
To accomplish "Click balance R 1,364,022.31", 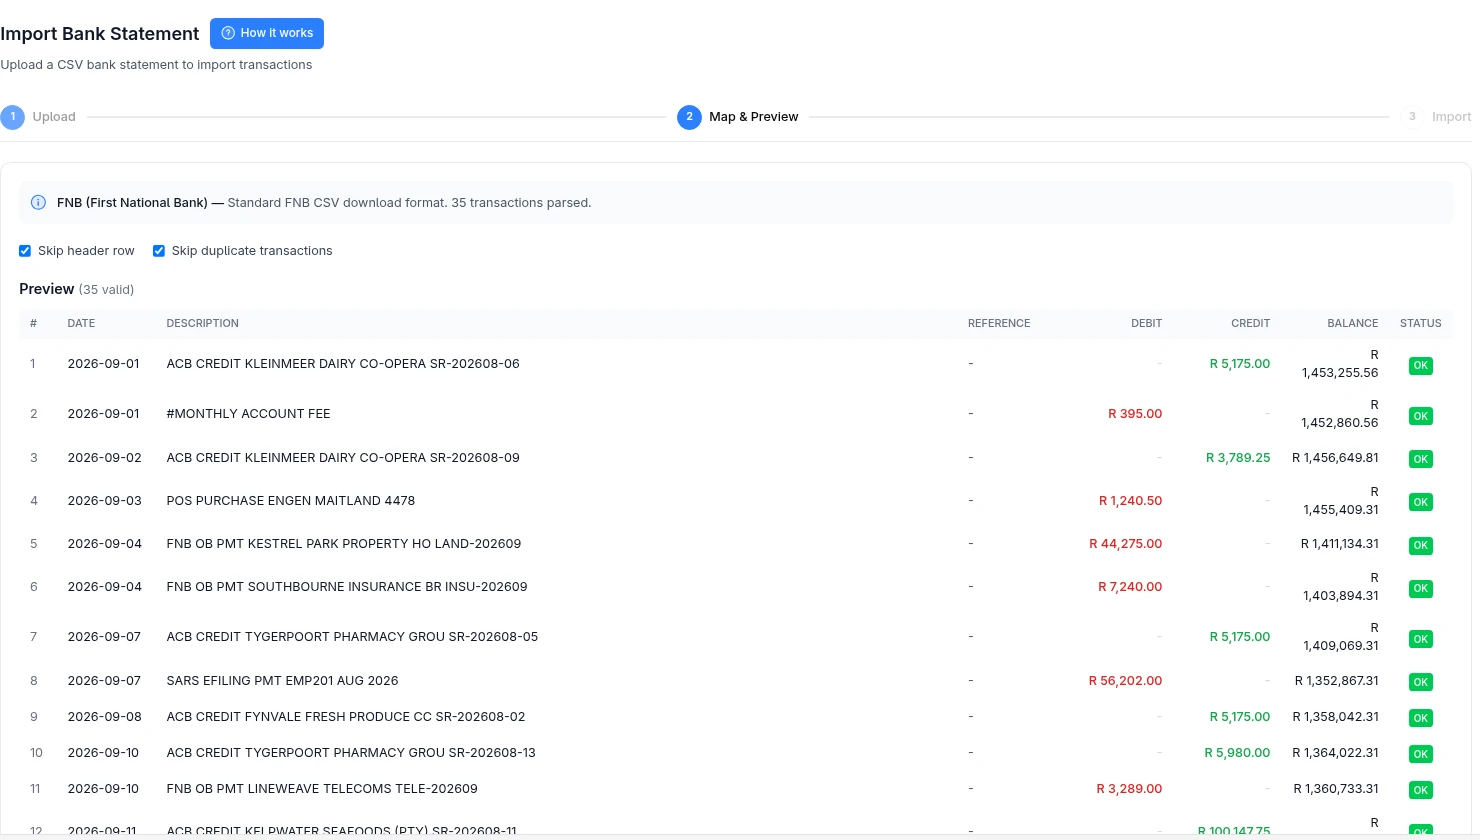I will [1335, 753].
